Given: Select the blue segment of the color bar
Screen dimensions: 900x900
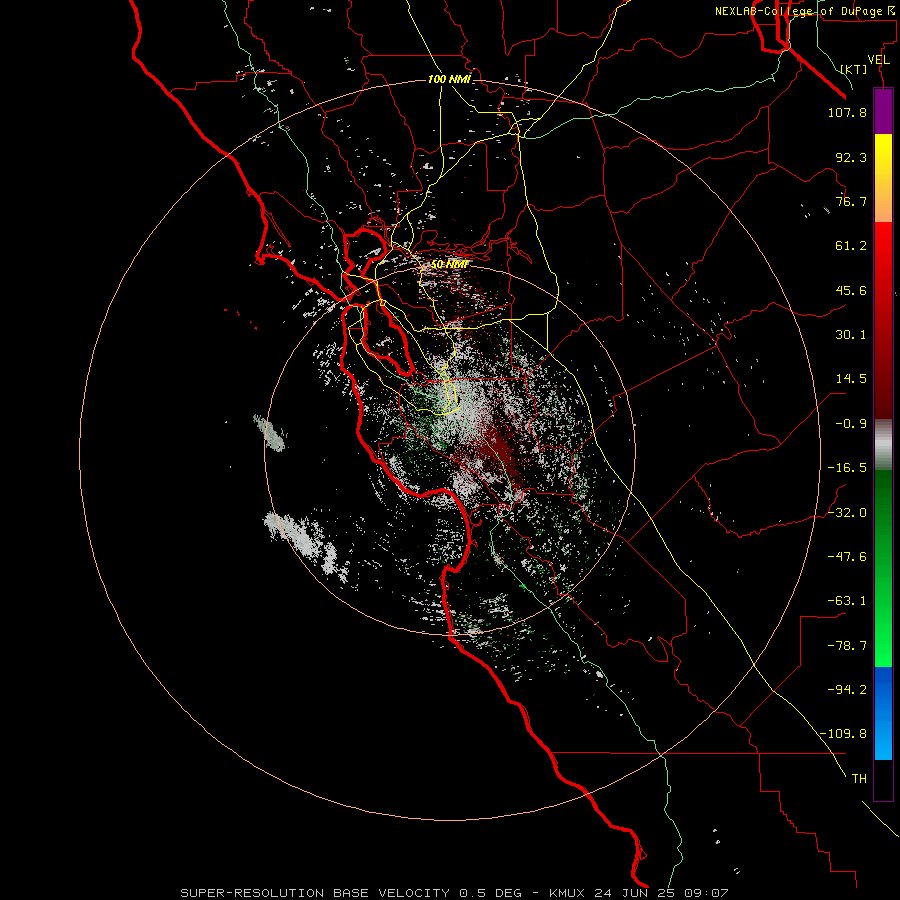Looking at the screenshot, I should click(x=883, y=713).
